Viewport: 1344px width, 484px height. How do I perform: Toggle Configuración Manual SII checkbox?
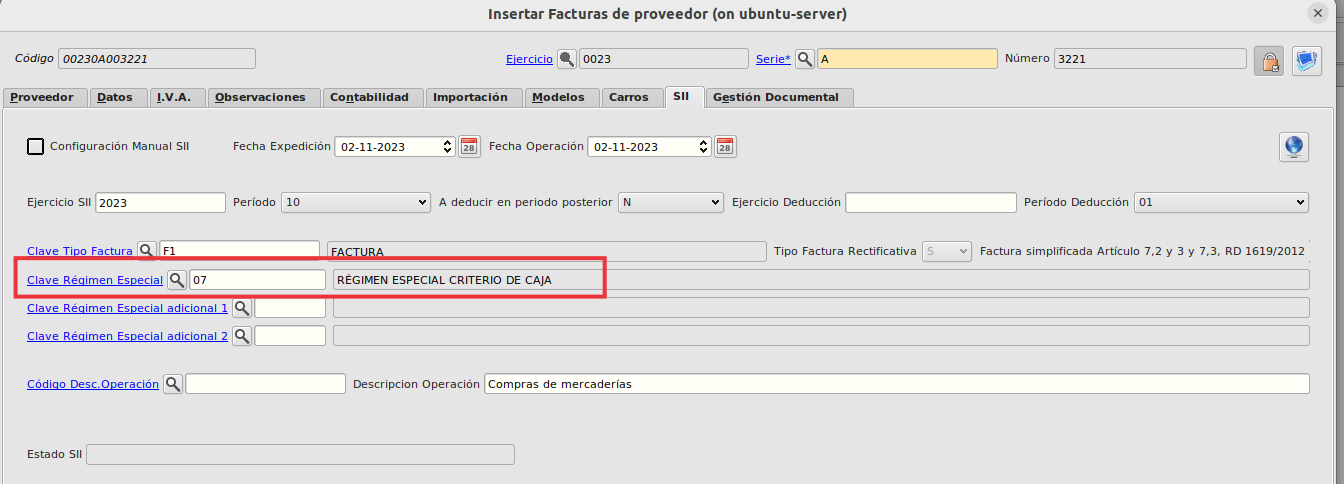click(x=35, y=147)
